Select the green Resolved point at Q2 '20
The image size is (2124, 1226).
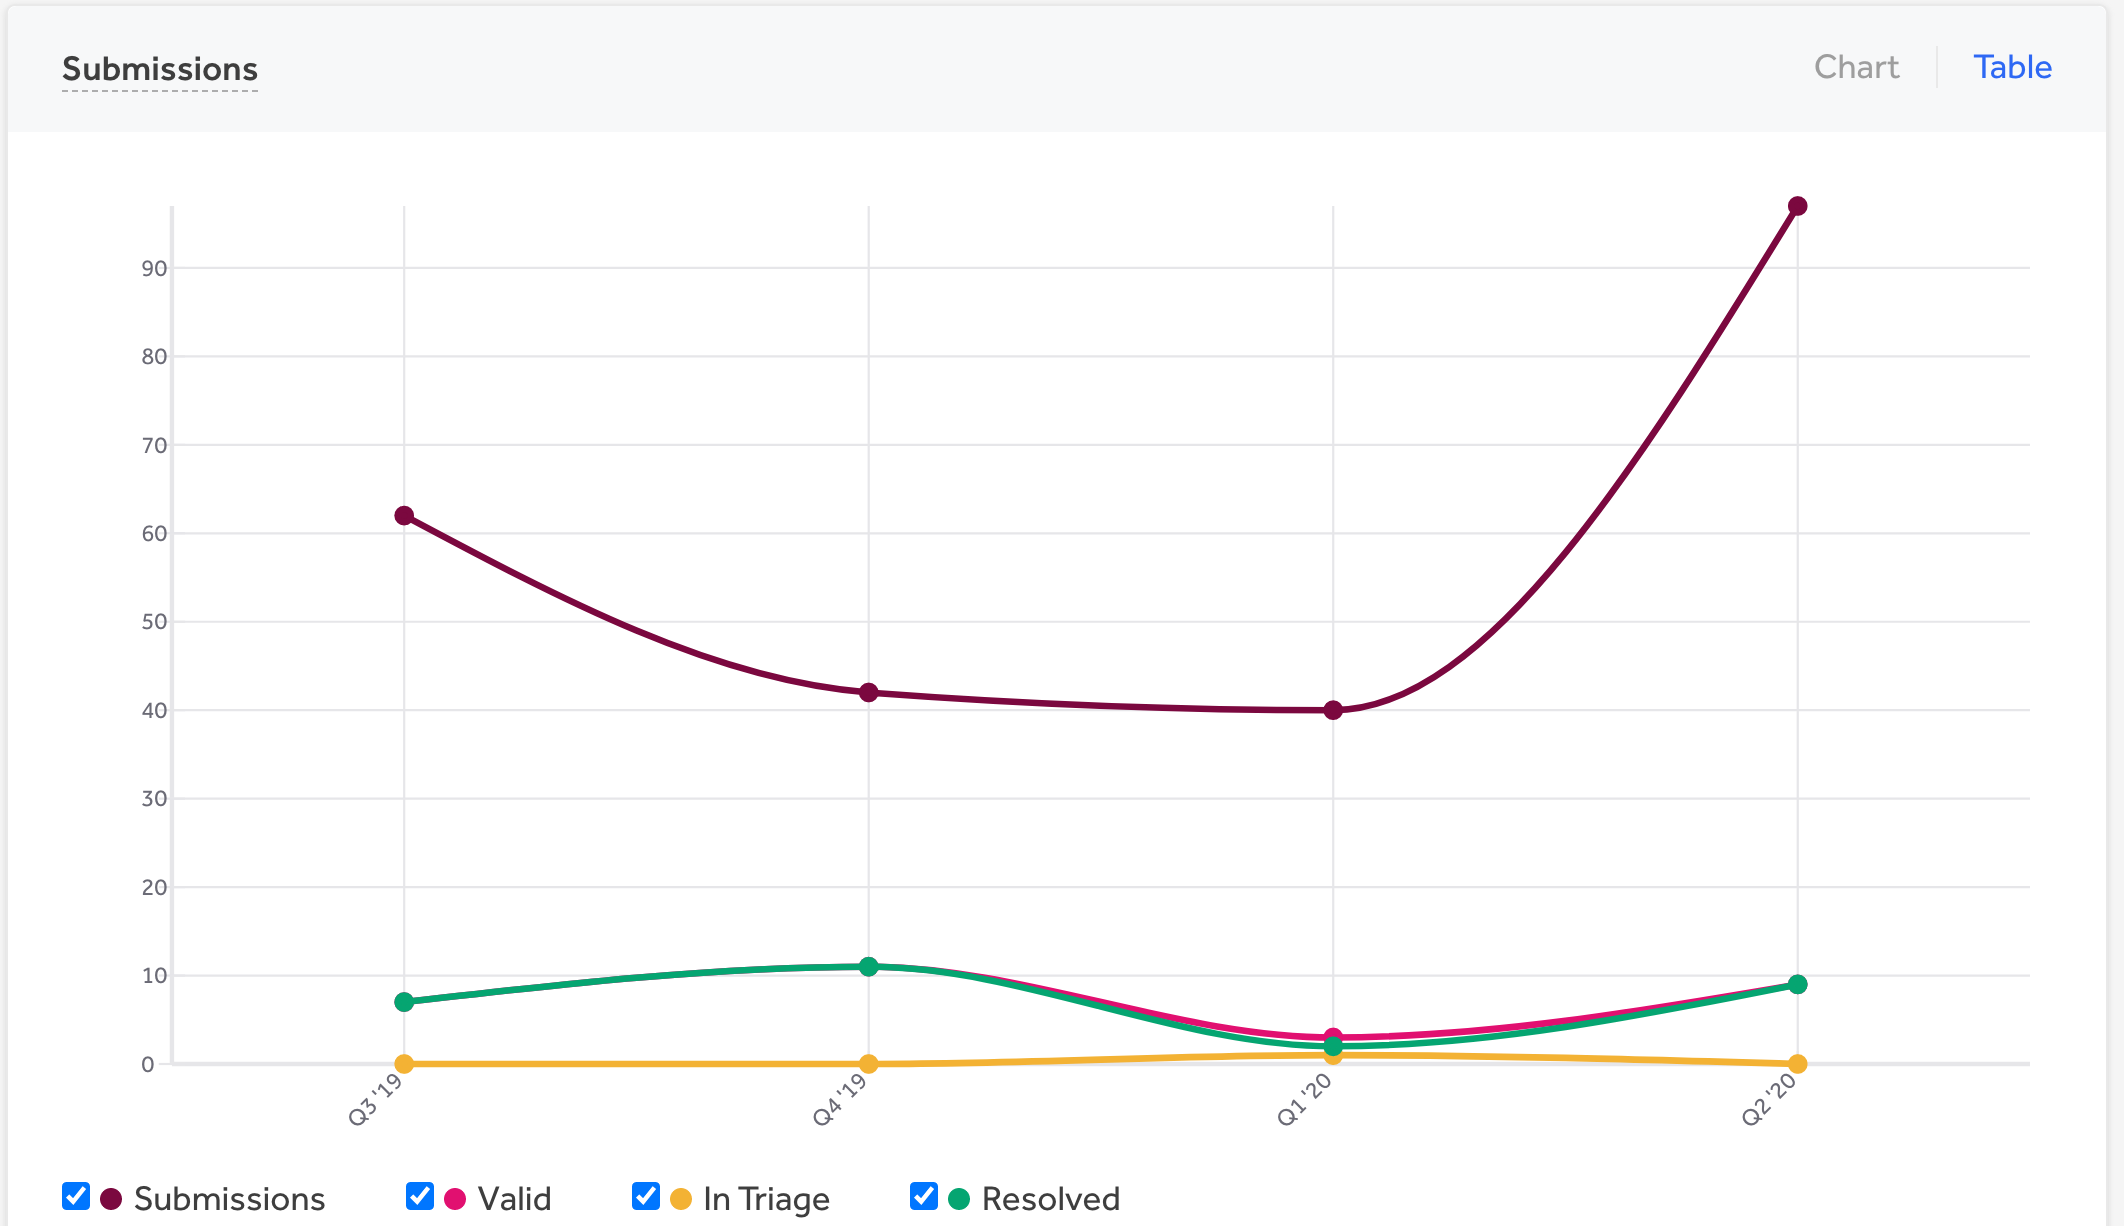(1797, 984)
